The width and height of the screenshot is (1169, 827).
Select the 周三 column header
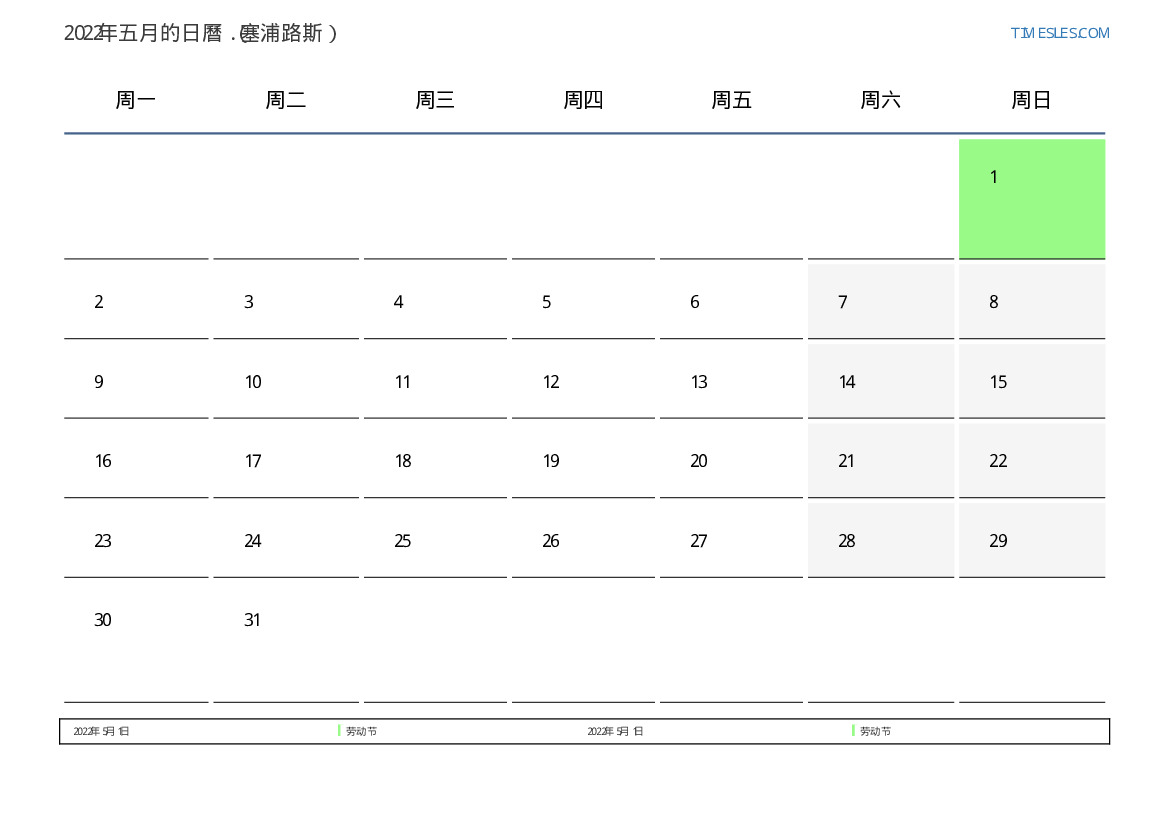[x=435, y=100]
